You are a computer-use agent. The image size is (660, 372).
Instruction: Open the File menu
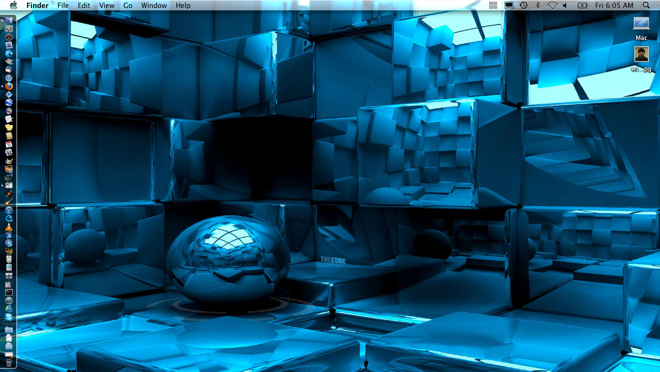(x=63, y=5)
